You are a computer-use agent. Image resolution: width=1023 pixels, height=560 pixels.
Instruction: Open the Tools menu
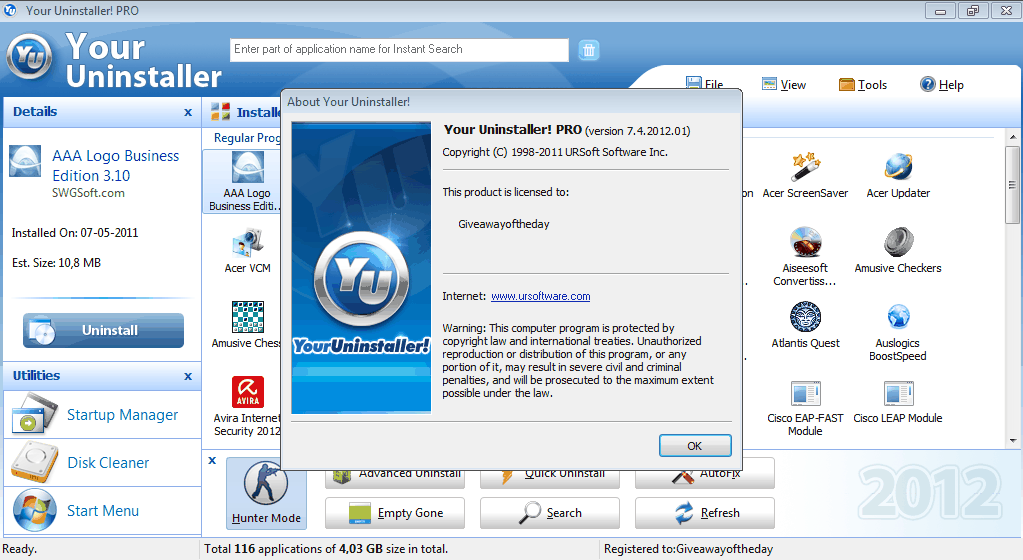[x=863, y=84]
